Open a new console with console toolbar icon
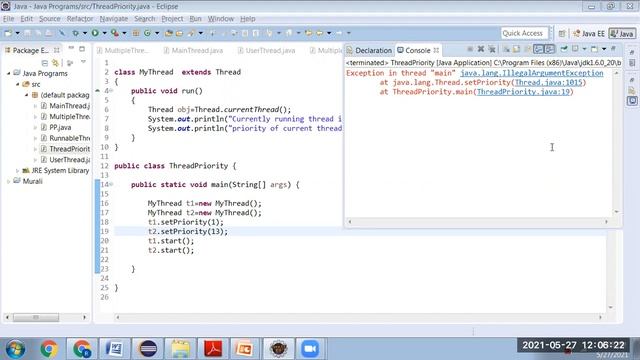This screenshot has height=360, width=640. 594,49
